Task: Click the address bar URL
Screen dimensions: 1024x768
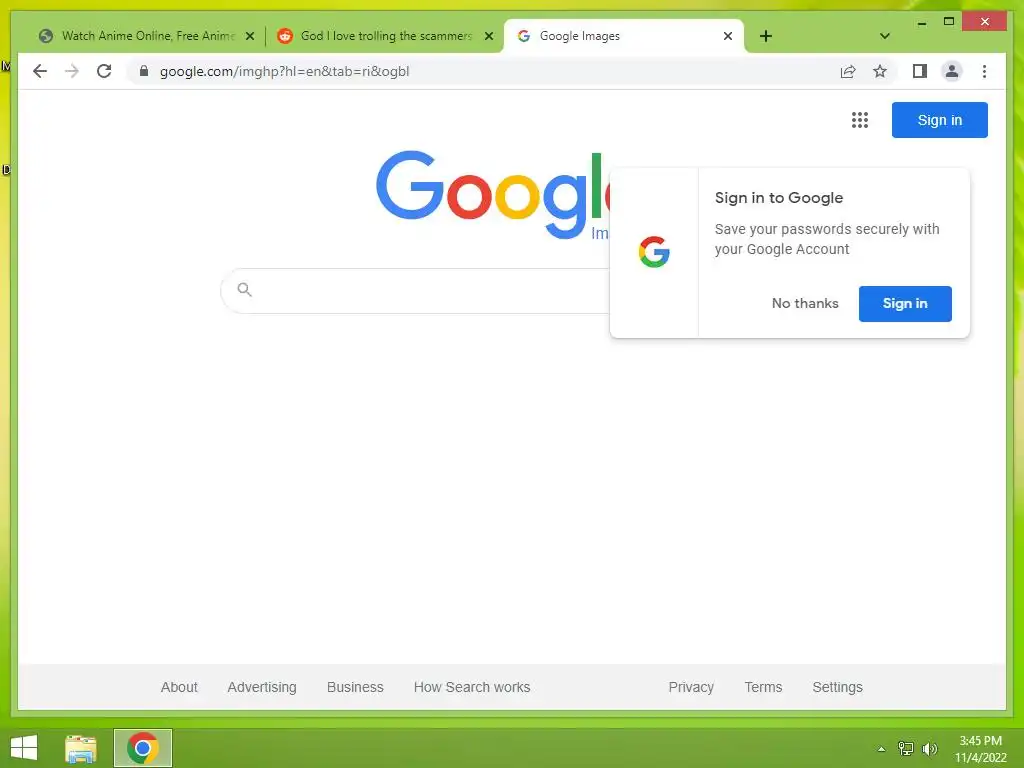Action: tap(284, 71)
